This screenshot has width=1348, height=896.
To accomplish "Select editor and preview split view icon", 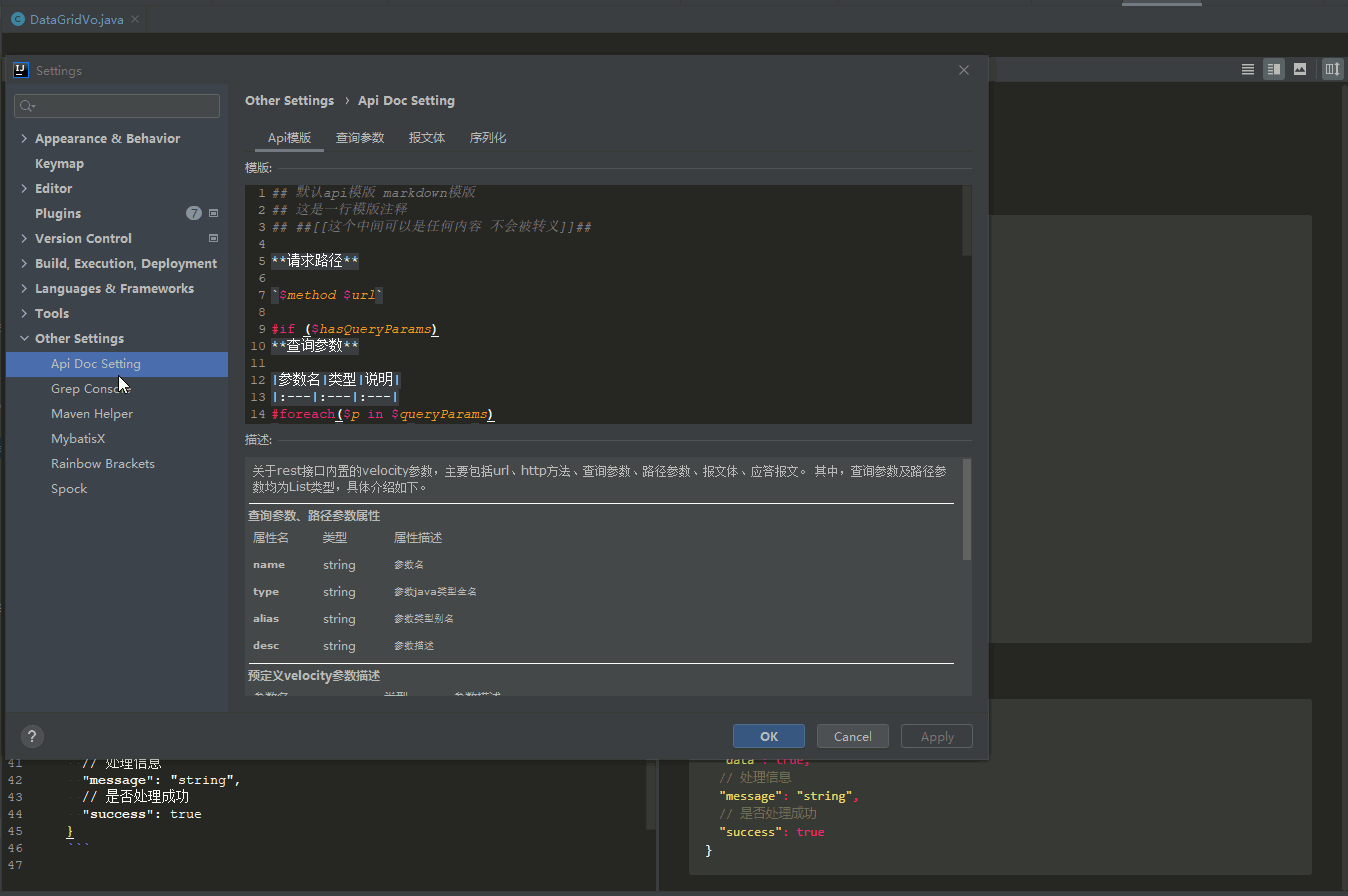I will click(1273, 69).
